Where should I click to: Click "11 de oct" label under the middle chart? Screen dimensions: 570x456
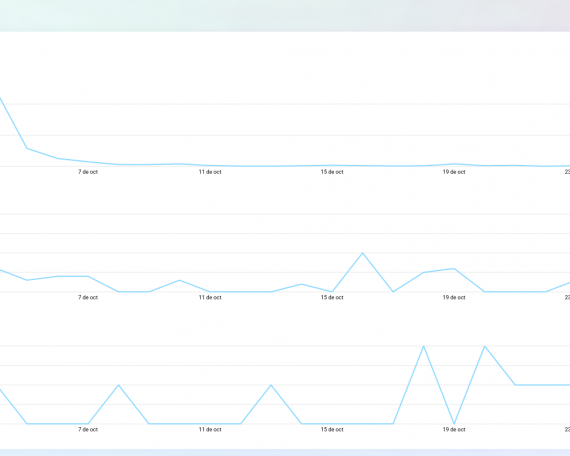[210, 297]
